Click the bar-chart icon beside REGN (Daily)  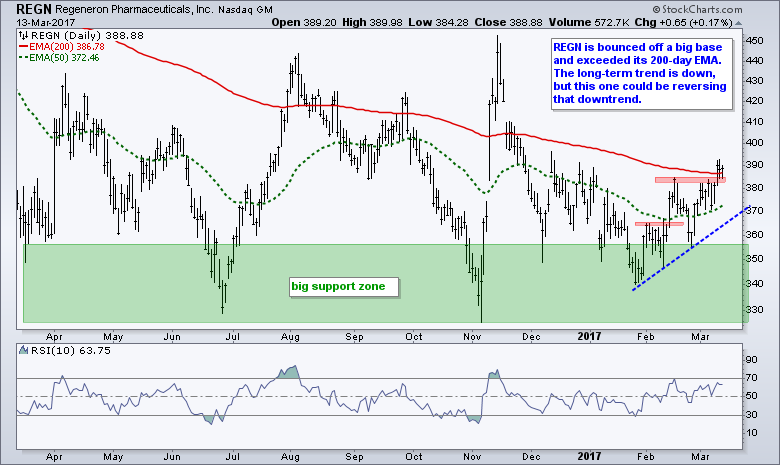click(x=23, y=35)
